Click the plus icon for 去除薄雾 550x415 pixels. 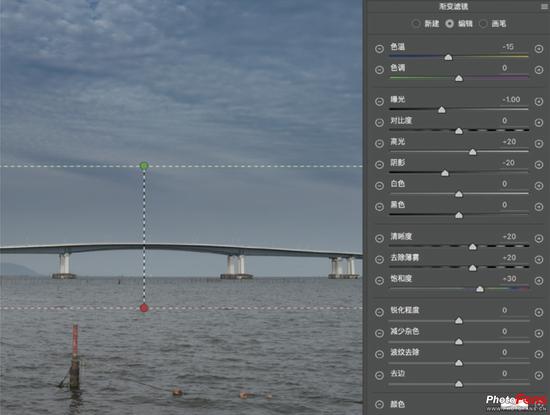539,260
